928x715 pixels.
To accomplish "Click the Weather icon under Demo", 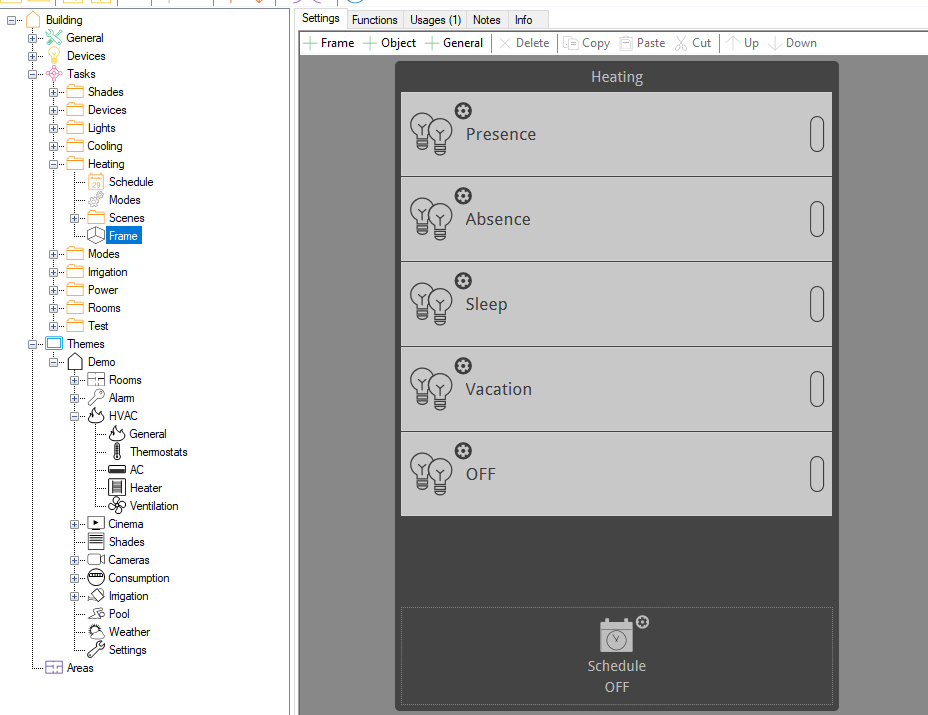I will click(x=96, y=632).
